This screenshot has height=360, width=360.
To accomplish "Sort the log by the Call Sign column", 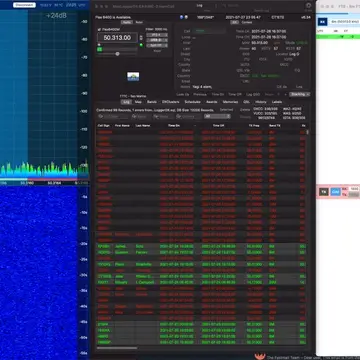I will coord(103,126).
